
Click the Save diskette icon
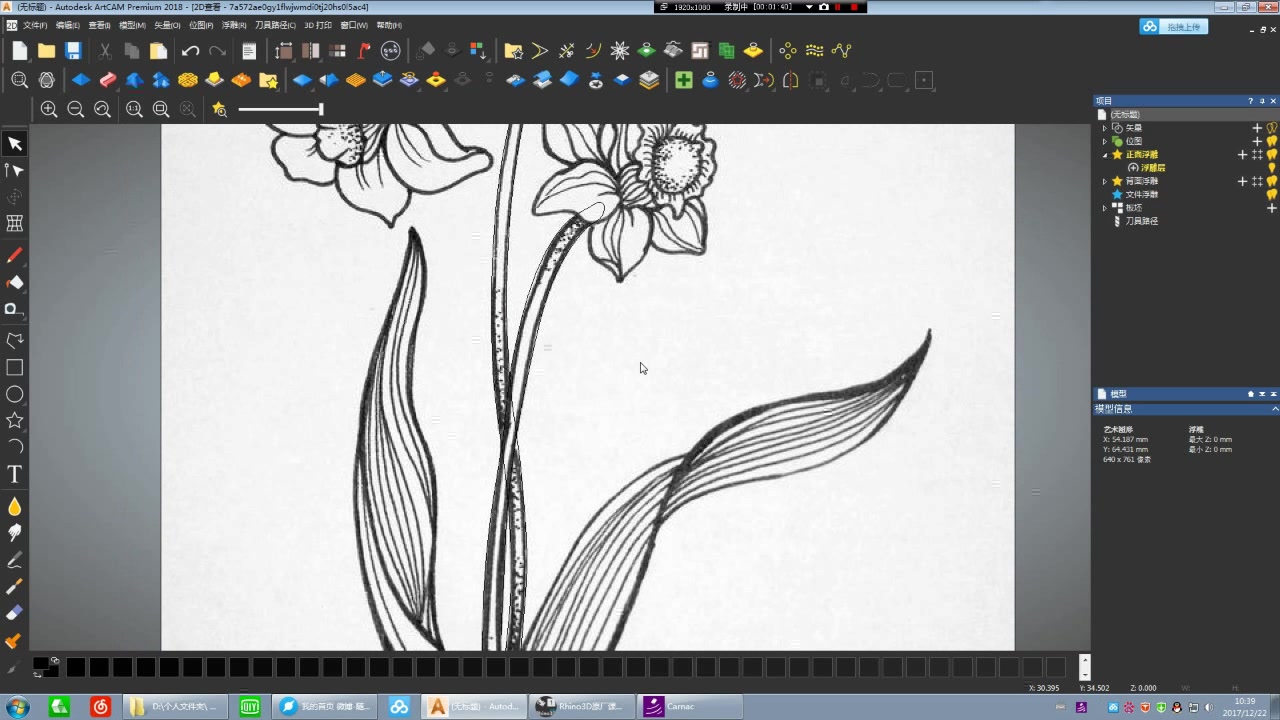(x=73, y=50)
